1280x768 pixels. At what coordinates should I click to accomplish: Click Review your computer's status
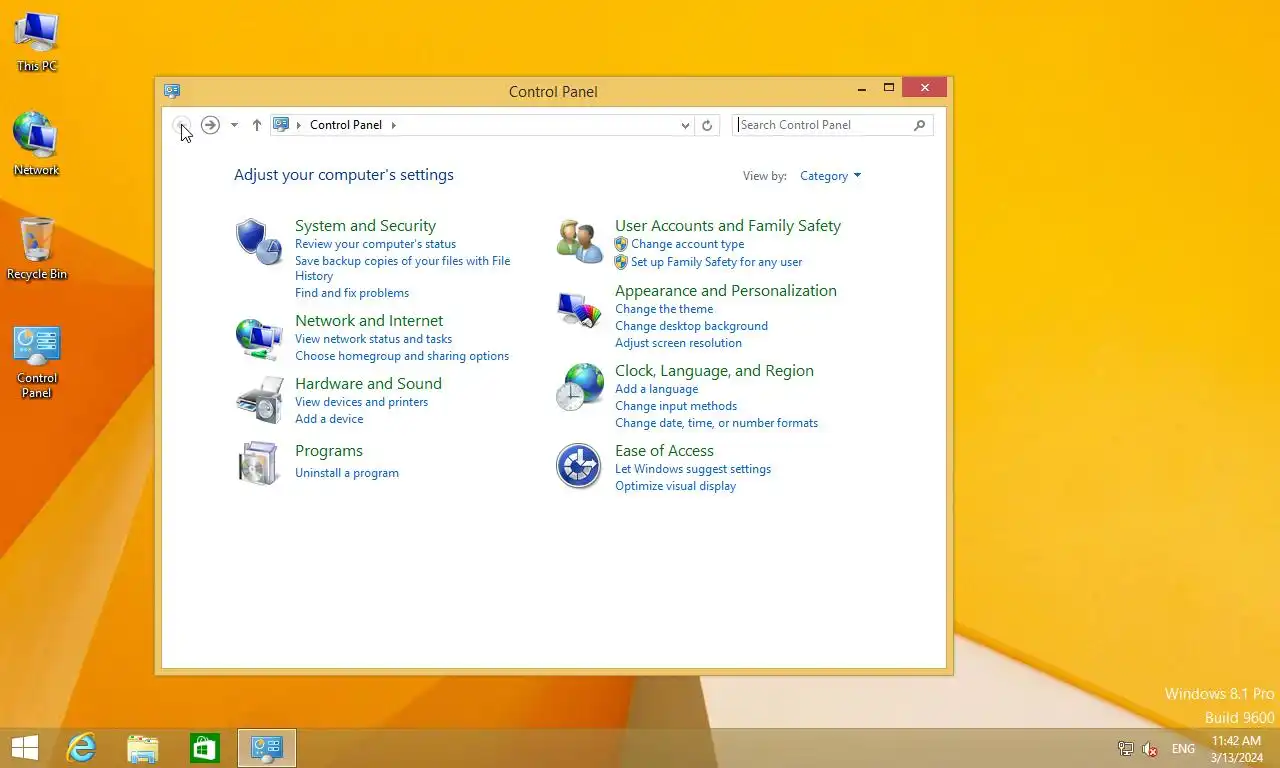coord(375,244)
